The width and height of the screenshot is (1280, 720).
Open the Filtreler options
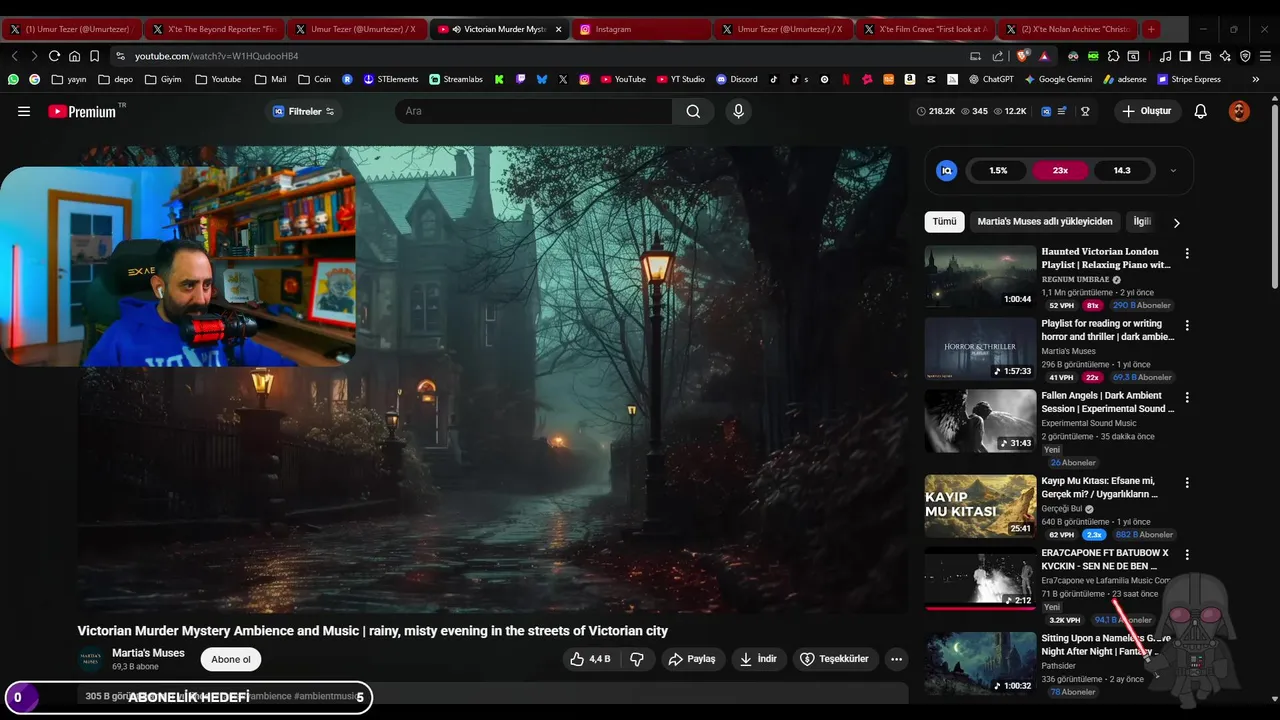click(x=304, y=111)
